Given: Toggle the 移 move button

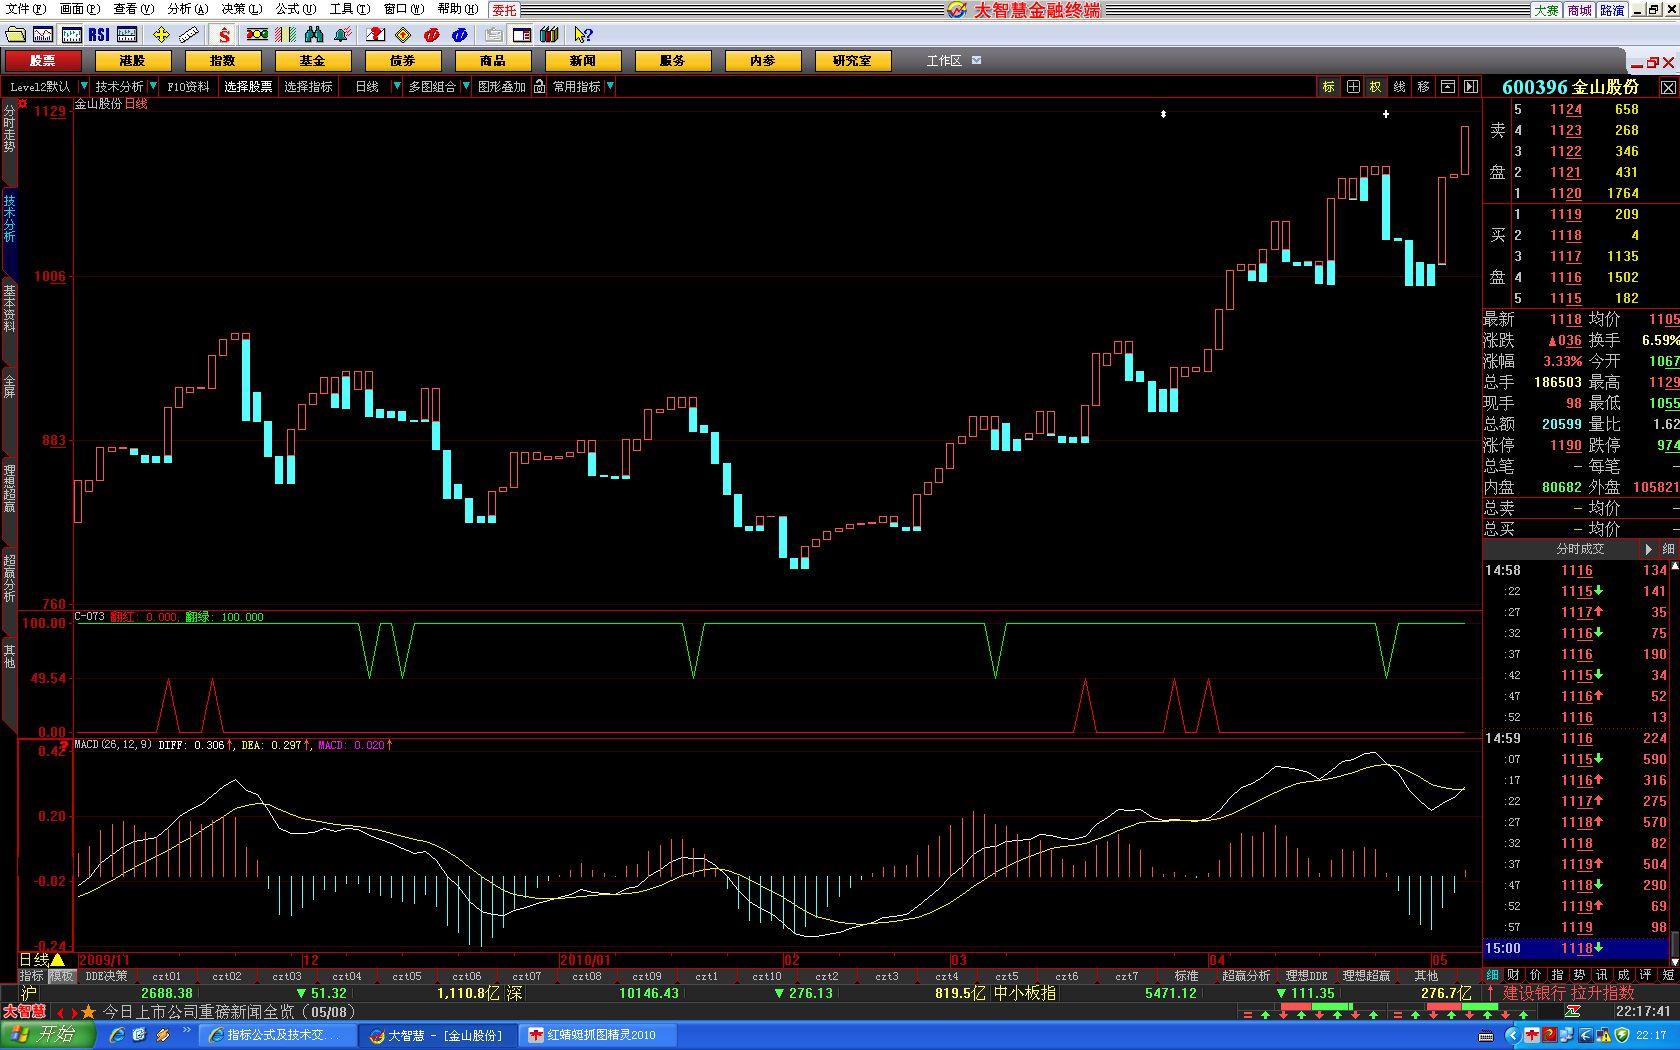Looking at the screenshot, I should click(1423, 87).
